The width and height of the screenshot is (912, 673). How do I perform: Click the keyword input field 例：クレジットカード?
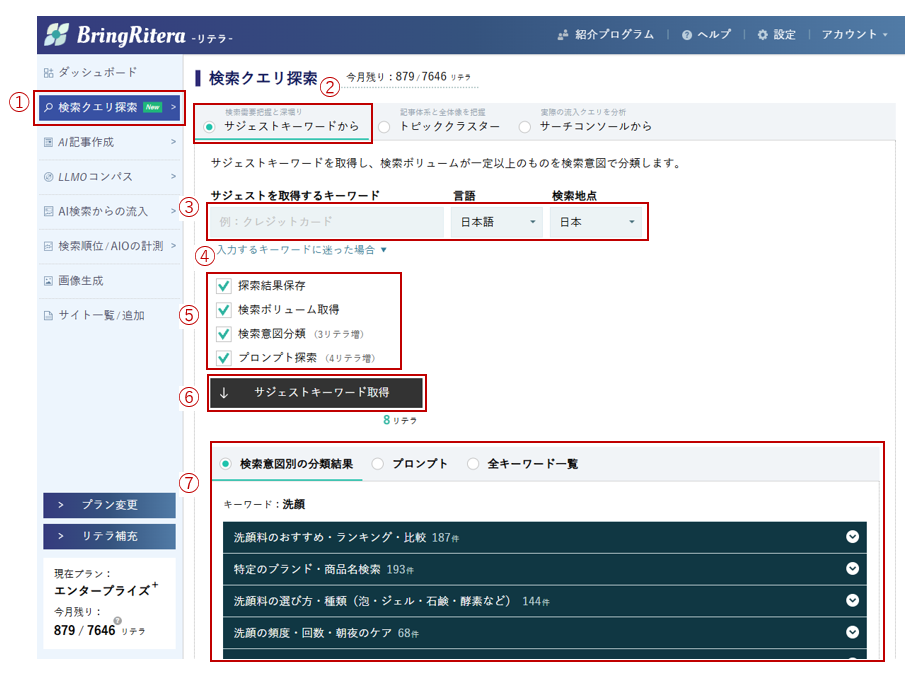[327, 222]
